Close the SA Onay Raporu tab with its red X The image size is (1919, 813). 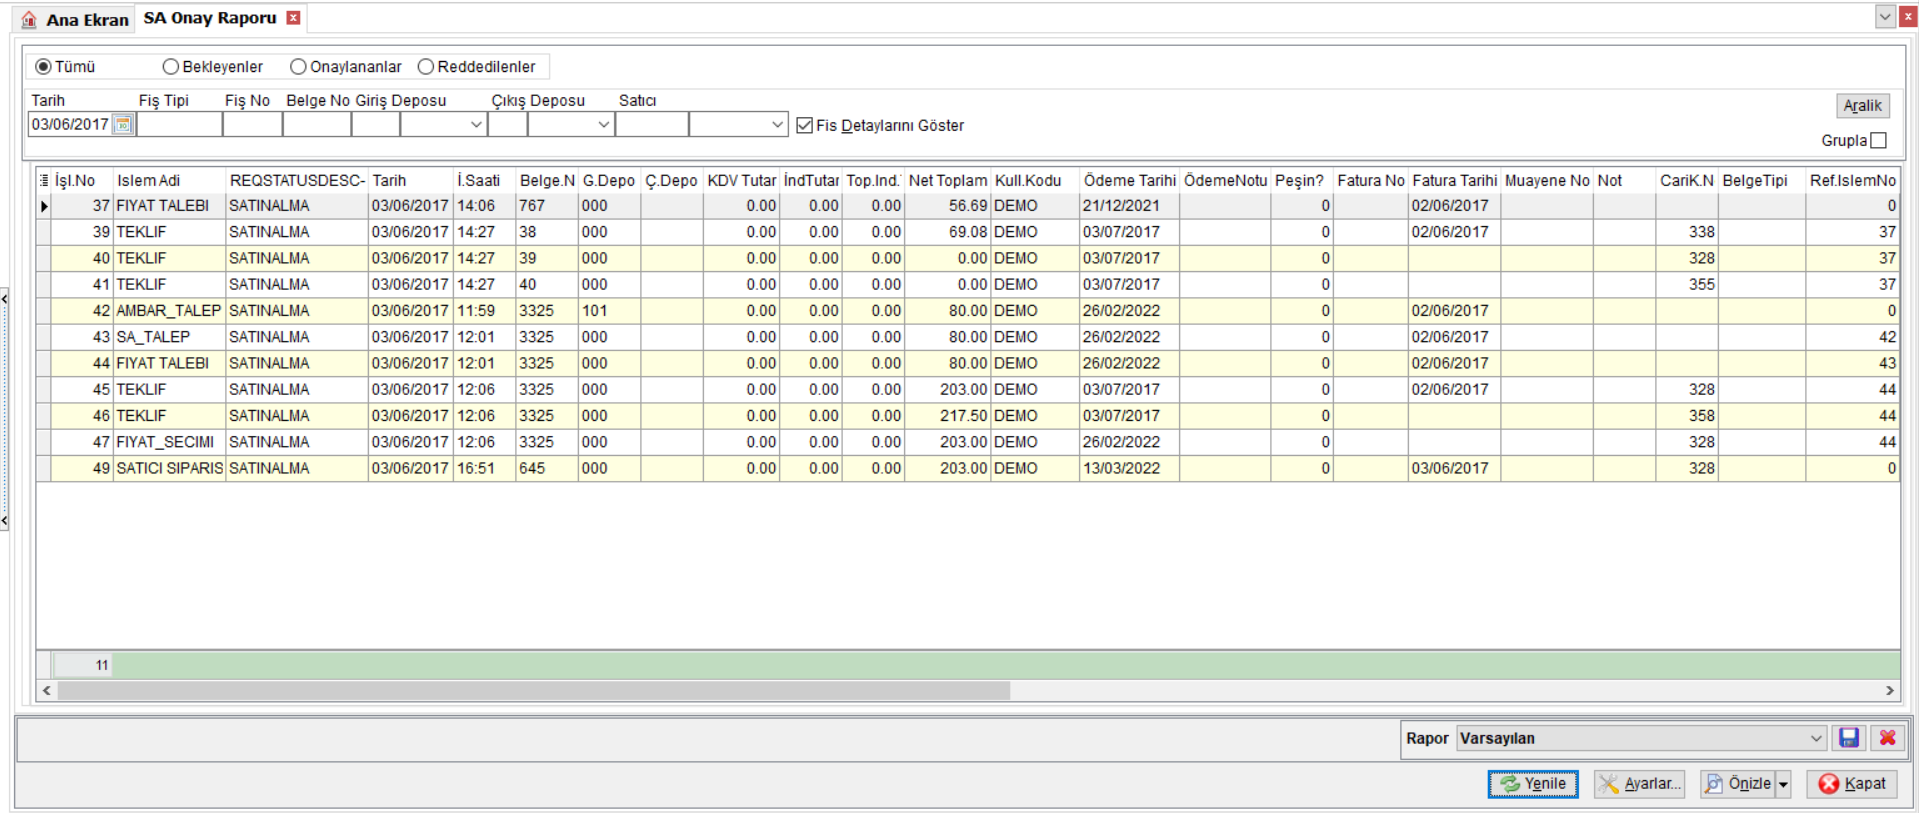293,18
